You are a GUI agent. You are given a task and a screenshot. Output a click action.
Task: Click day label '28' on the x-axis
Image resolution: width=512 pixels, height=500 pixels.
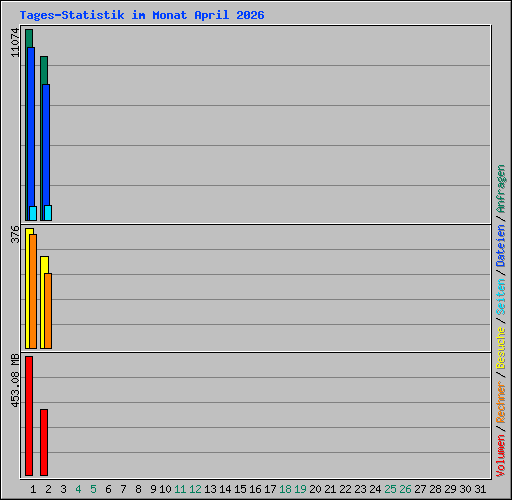[x=435, y=489]
